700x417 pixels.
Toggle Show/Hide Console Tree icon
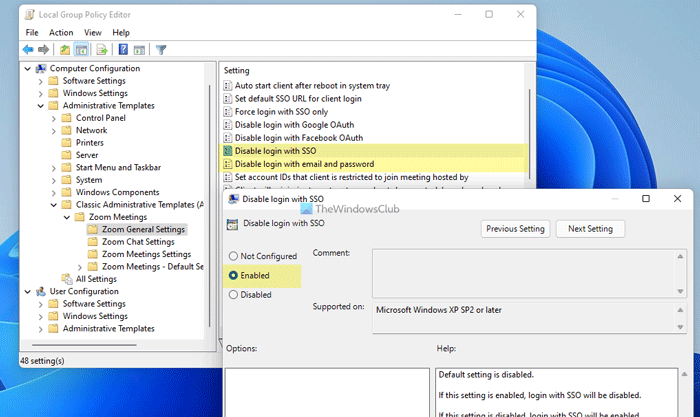82,49
